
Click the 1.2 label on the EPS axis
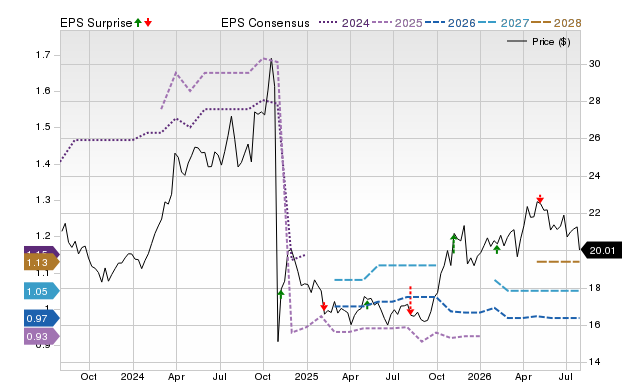(x=43, y=235)
